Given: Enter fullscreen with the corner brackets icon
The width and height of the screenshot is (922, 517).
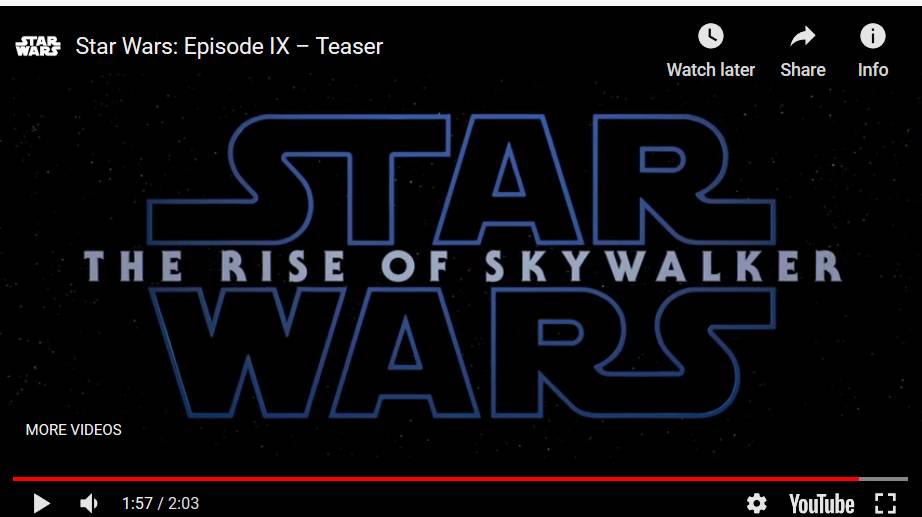Looking at the screenshot, I should click(x=886, y=503).
